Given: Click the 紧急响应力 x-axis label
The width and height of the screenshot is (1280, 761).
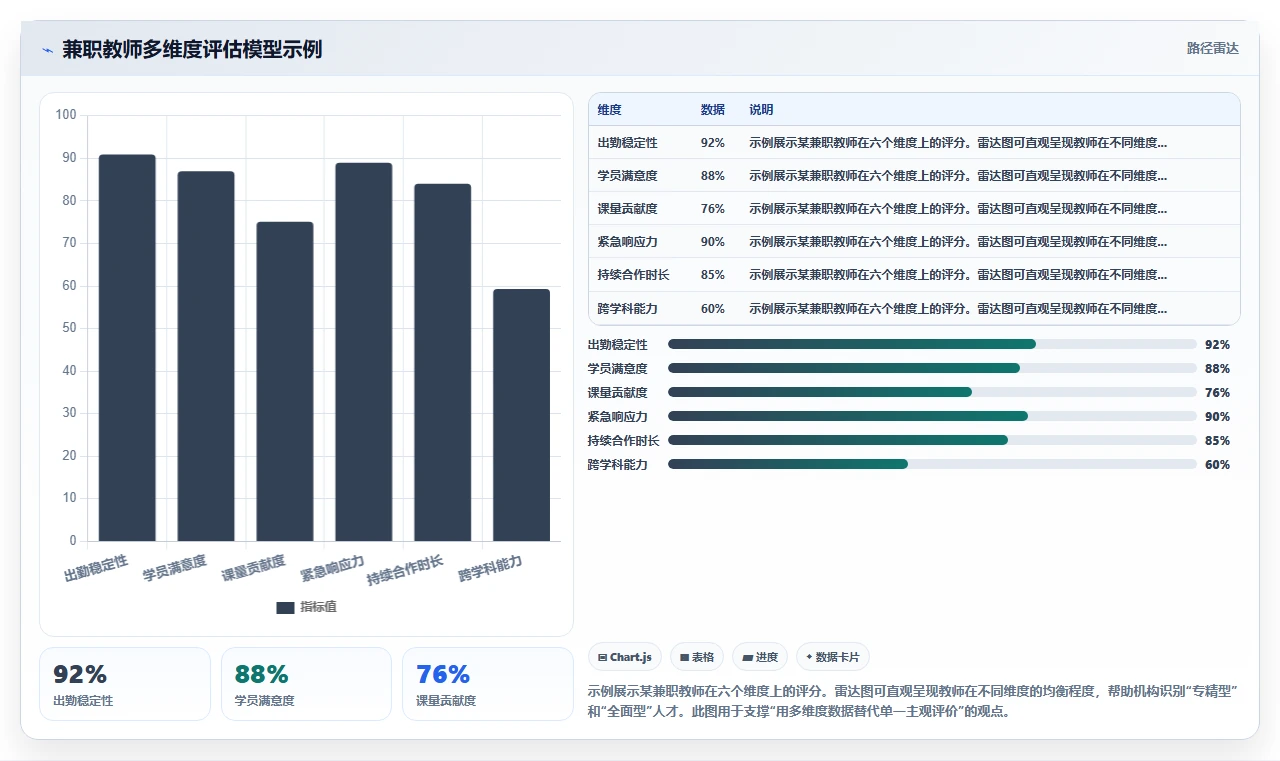Looking at the screenshot, I should [x=333, y=569].
